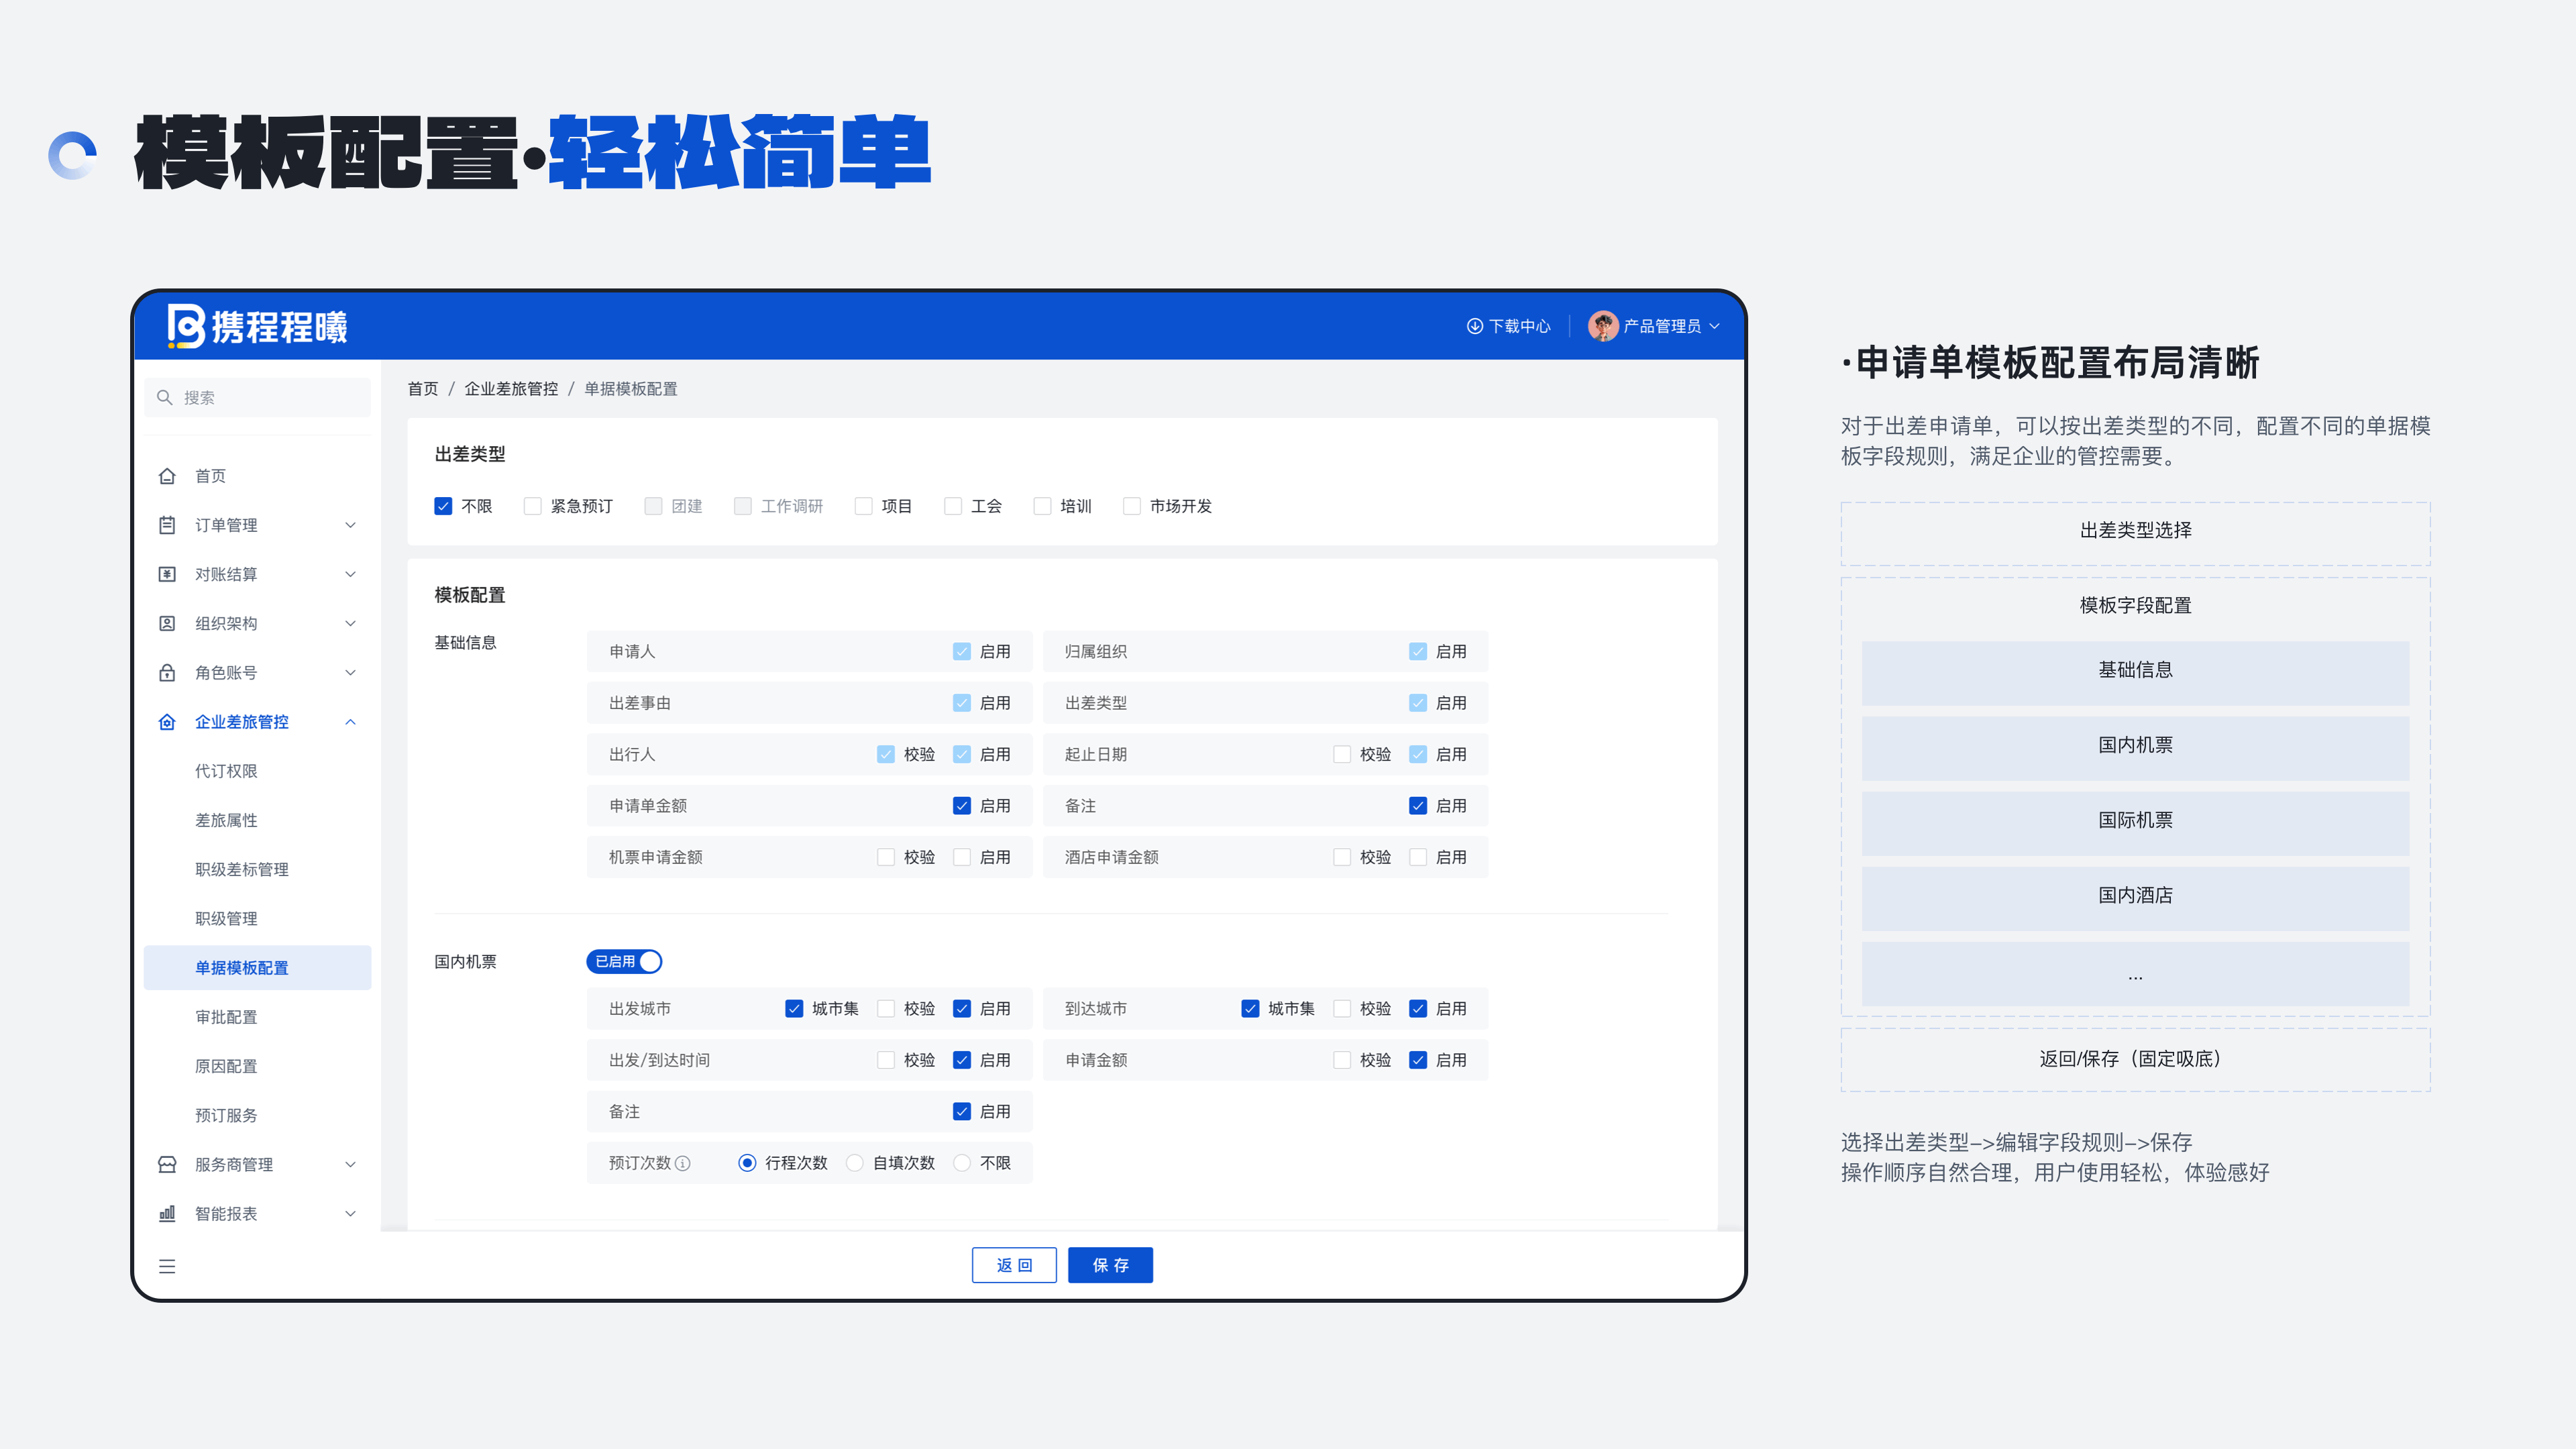Open the 产品管理员 dropdown arrow
Viewport: 2576px width, 1449px height.
click(x=1715, y=326)
